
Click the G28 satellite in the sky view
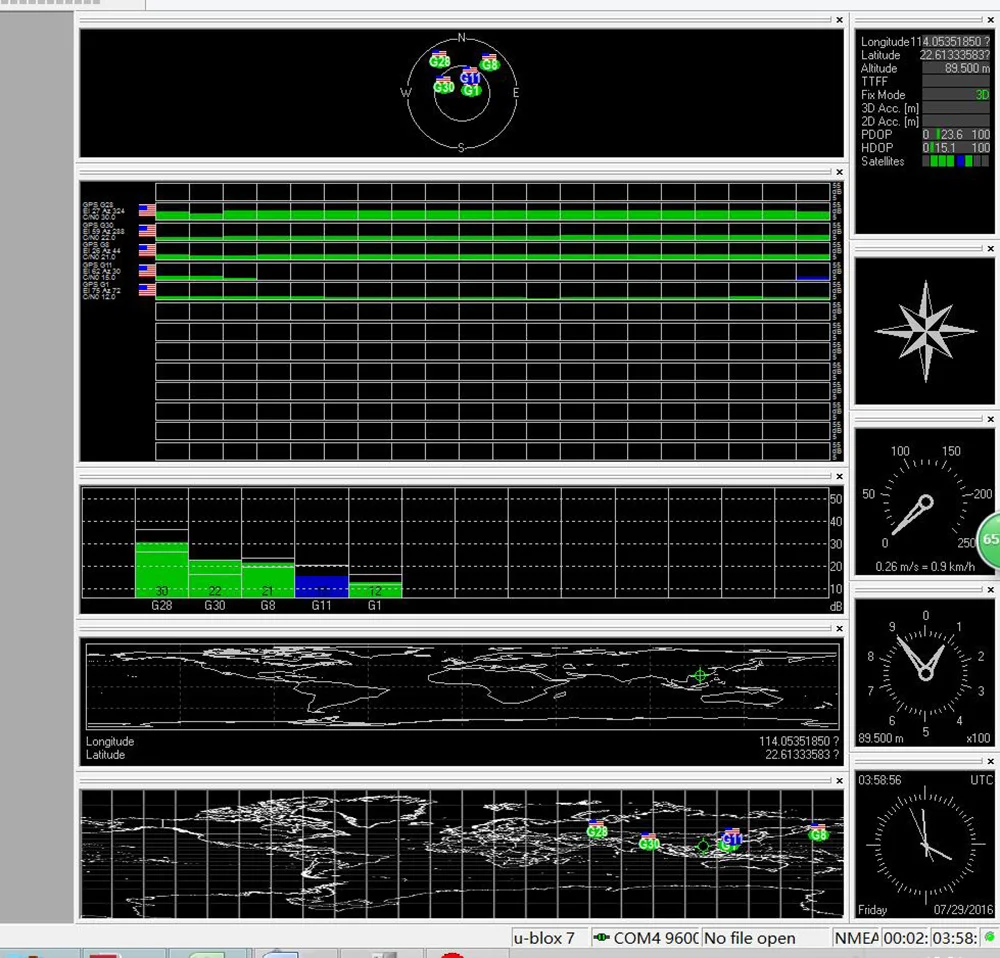point(440,60)
